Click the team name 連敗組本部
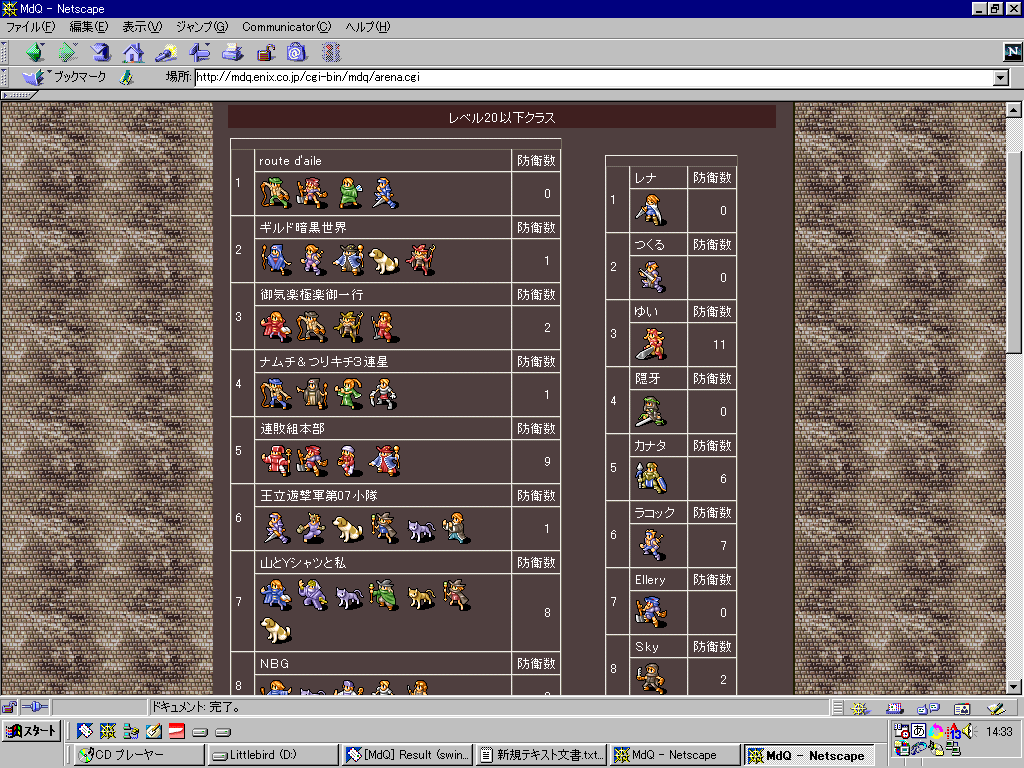Screen dimensions: 1024x768 tap(292, 429)
